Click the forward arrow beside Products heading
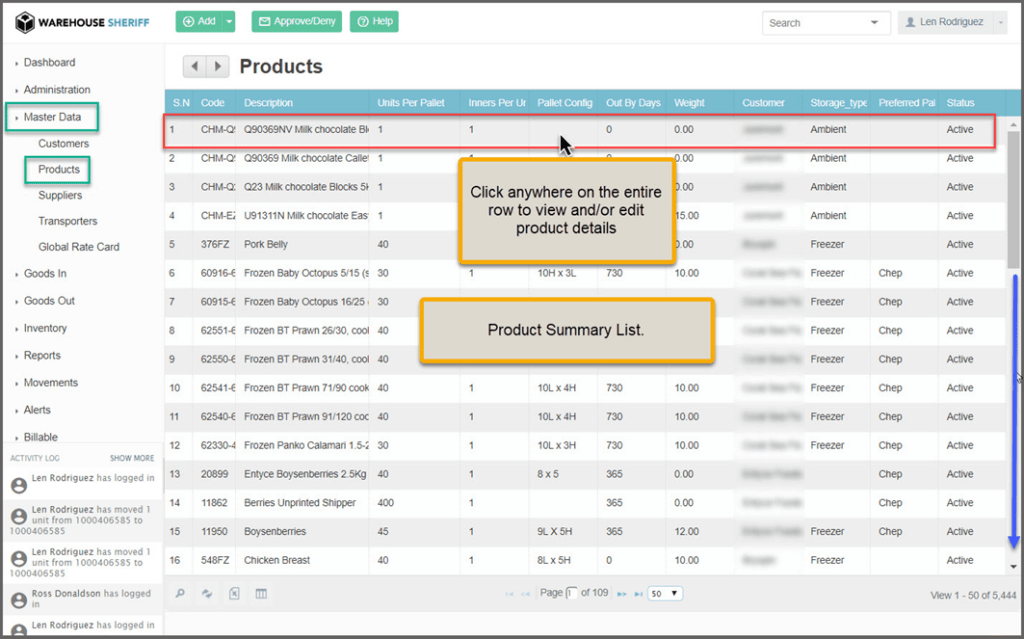1024x639 pixels. tap(217, 66)
